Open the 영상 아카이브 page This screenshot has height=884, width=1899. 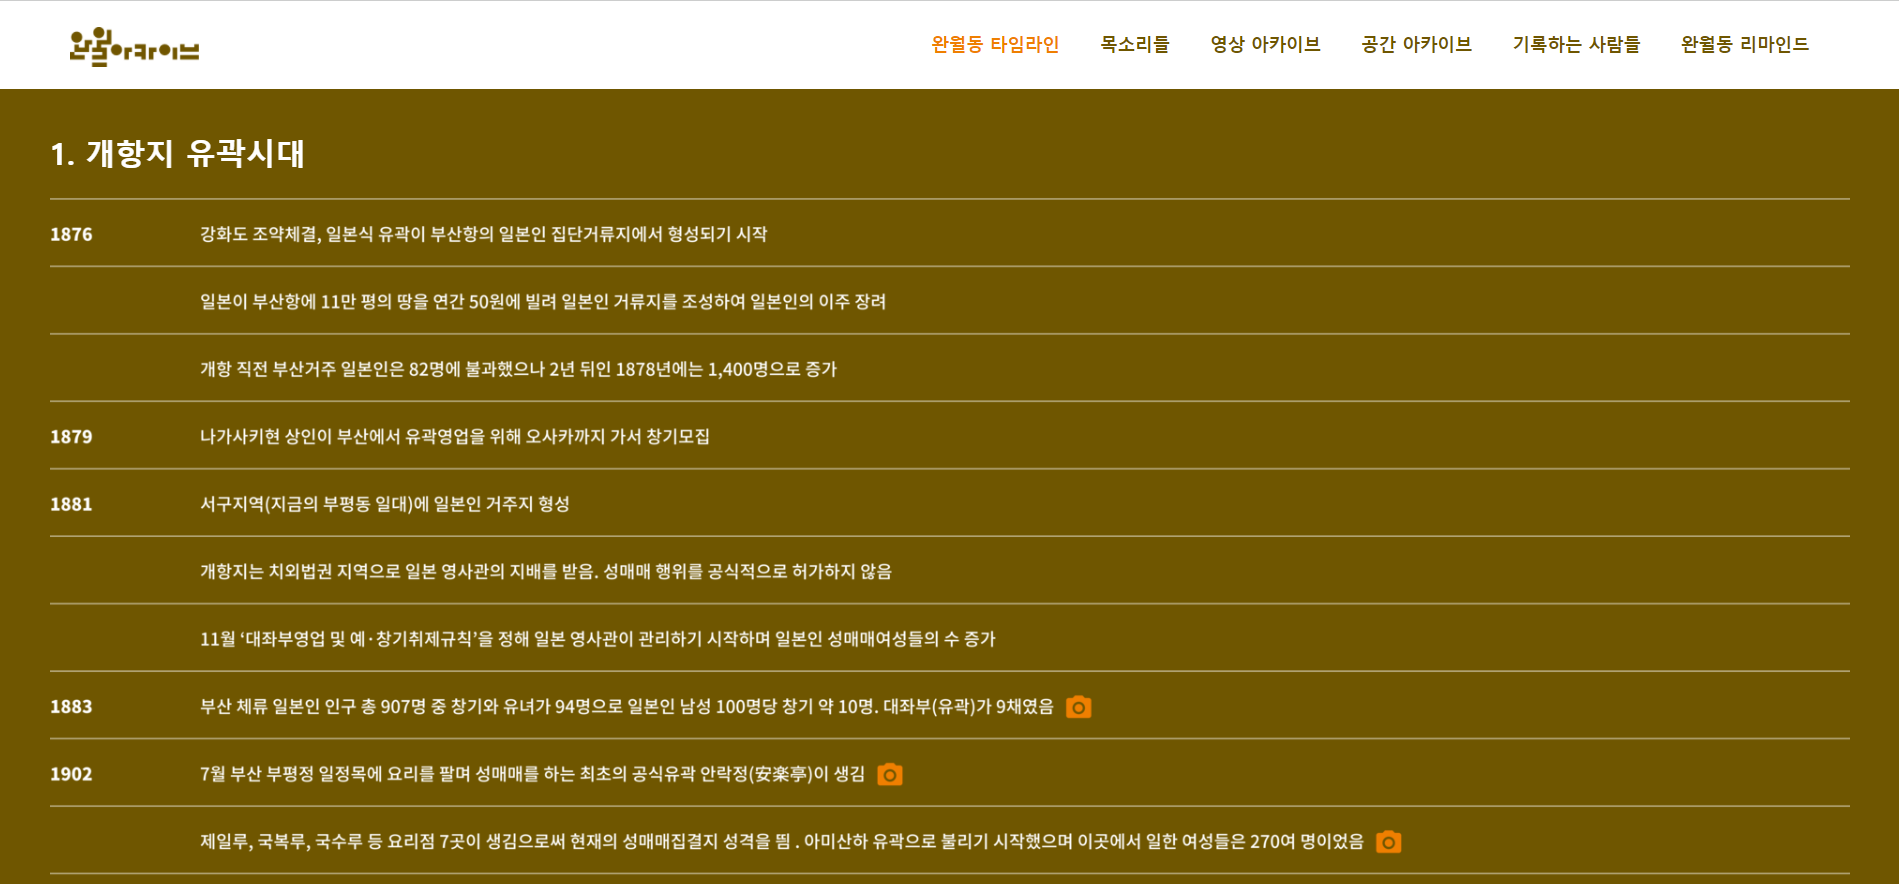tap(1265, 45)
